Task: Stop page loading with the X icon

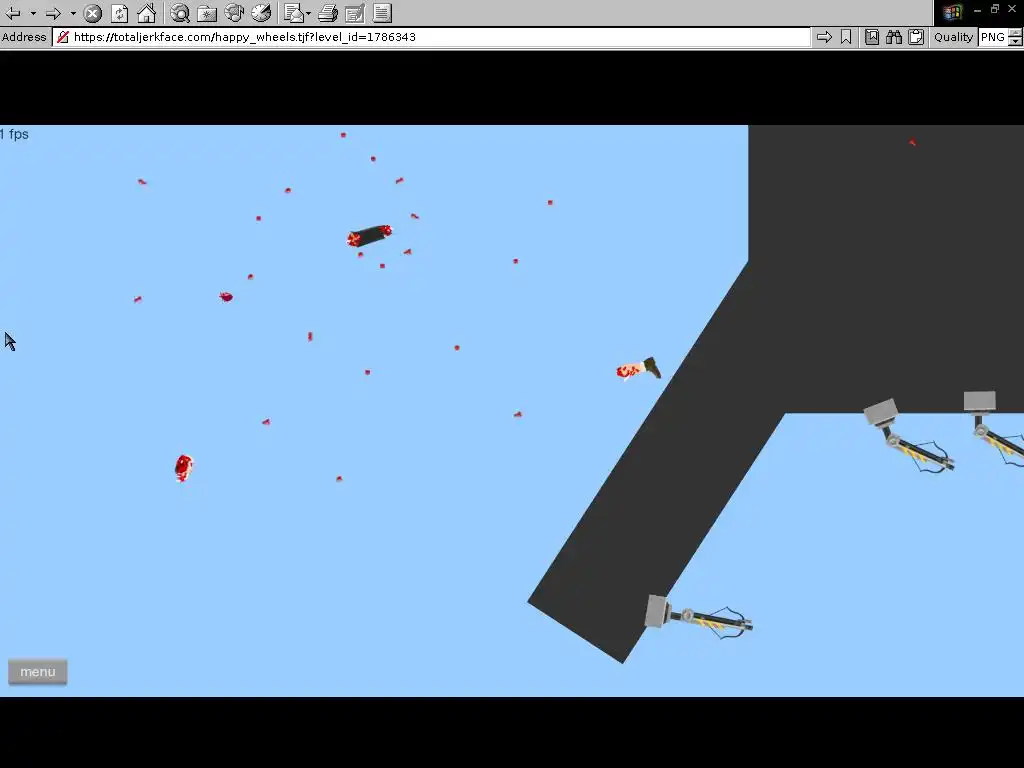Action: (x=93, y=13)
